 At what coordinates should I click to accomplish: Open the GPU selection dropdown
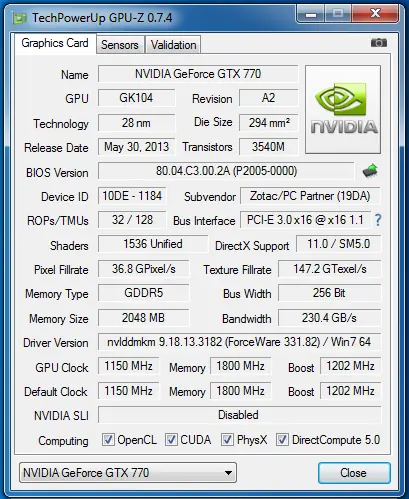coord(128,472)
